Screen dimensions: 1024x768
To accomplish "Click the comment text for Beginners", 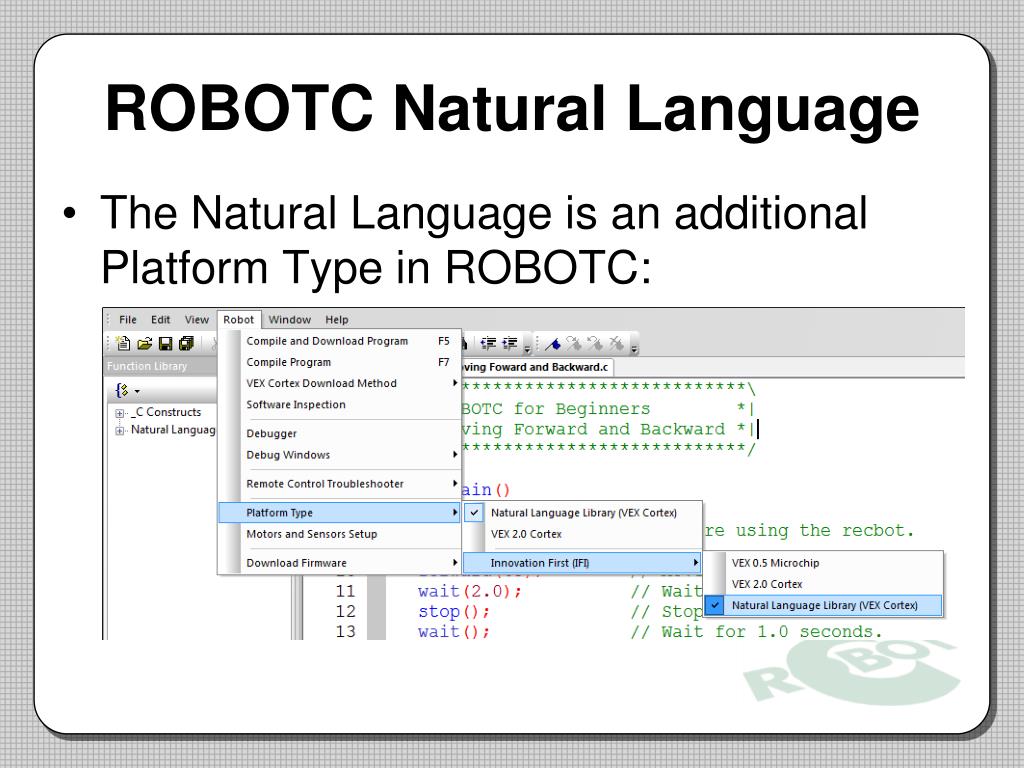I will click(582, 409).
